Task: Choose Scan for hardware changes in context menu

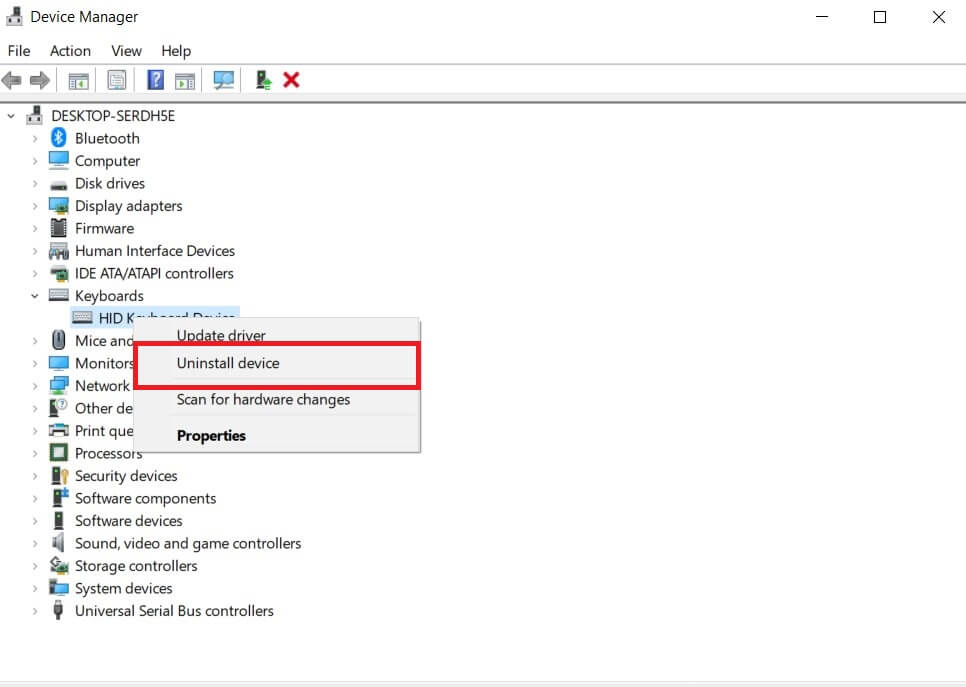Action: tap(277, 399)
